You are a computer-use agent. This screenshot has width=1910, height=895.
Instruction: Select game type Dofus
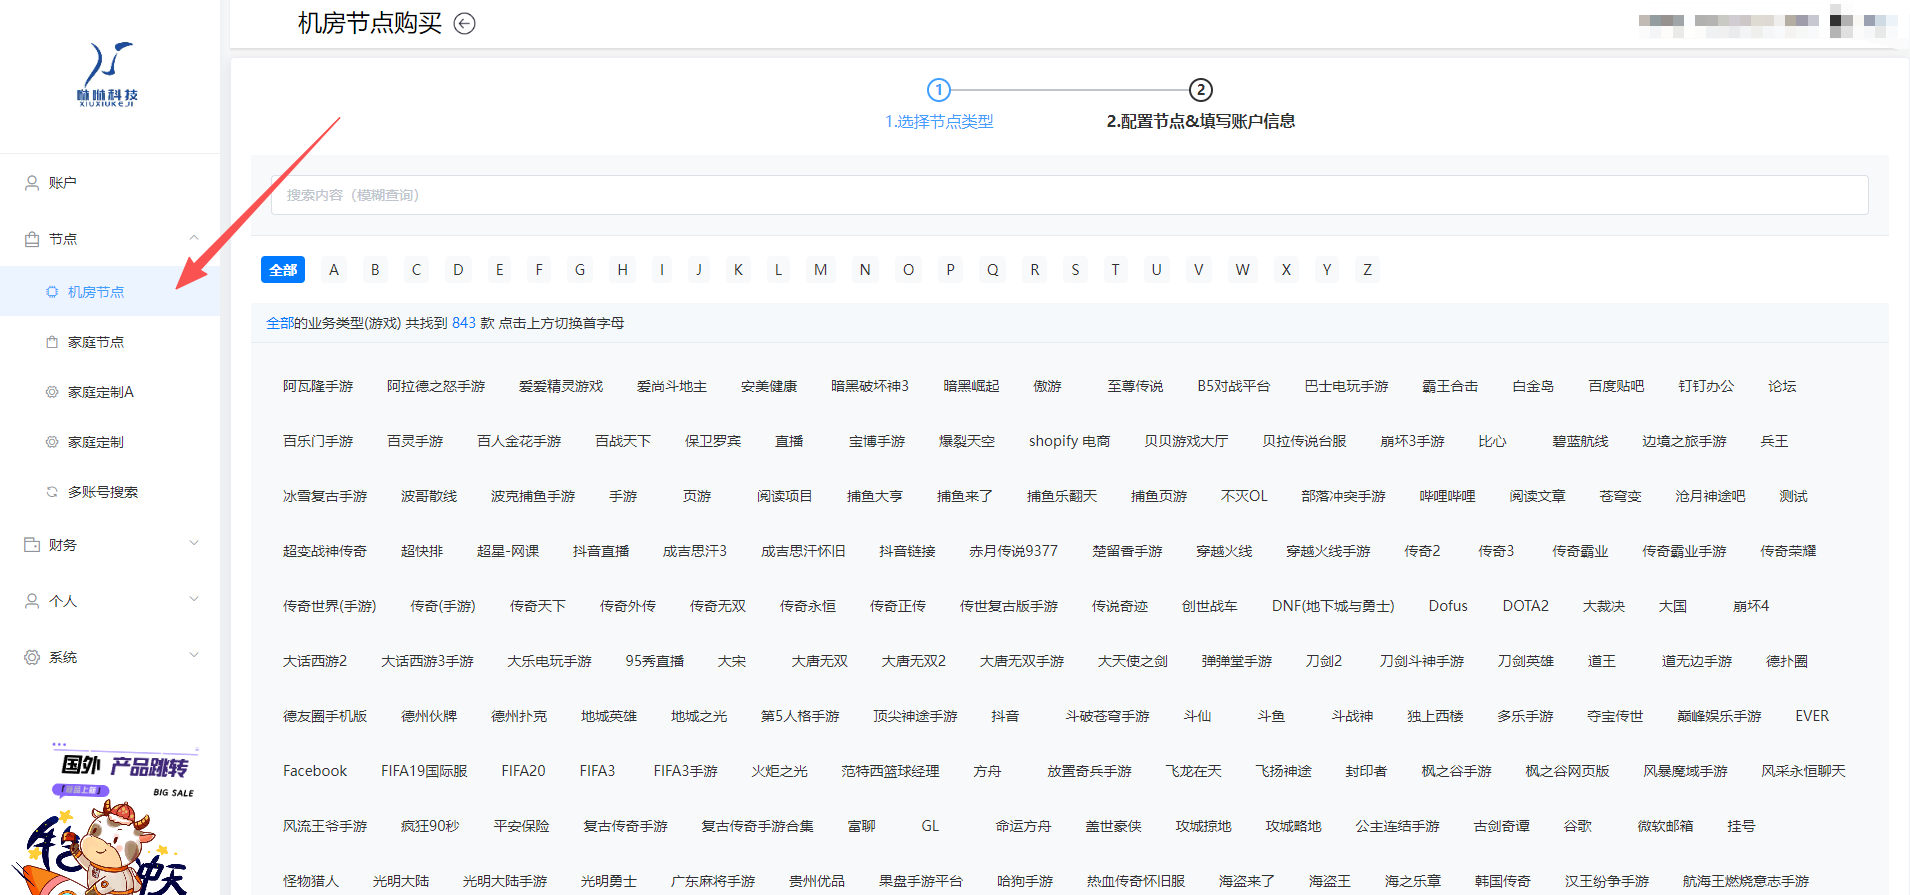click(x=1448, y=606)
